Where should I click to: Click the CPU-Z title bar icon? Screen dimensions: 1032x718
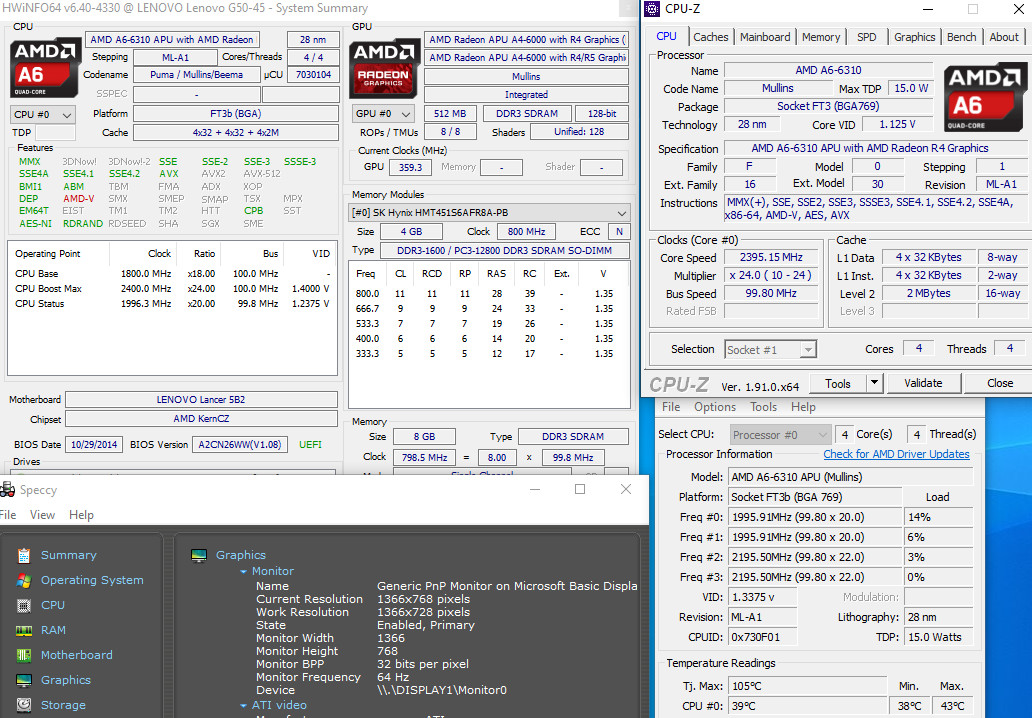(652, 9)
